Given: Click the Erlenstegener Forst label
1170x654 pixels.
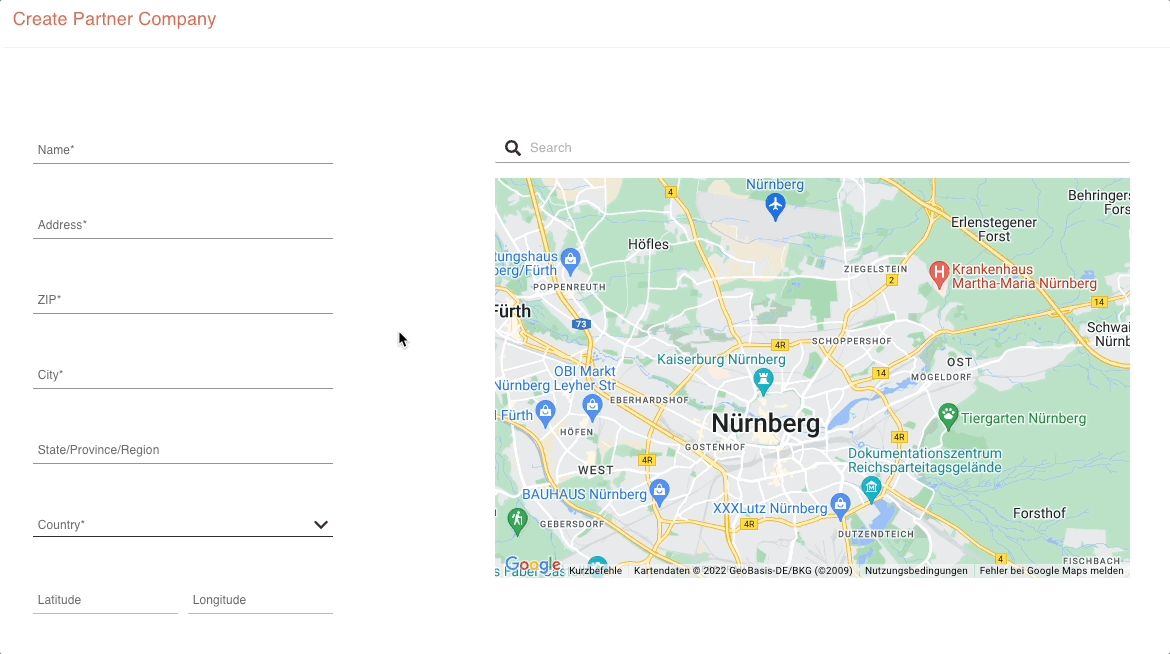Looking at the screenshot, I should pos(994,229).
